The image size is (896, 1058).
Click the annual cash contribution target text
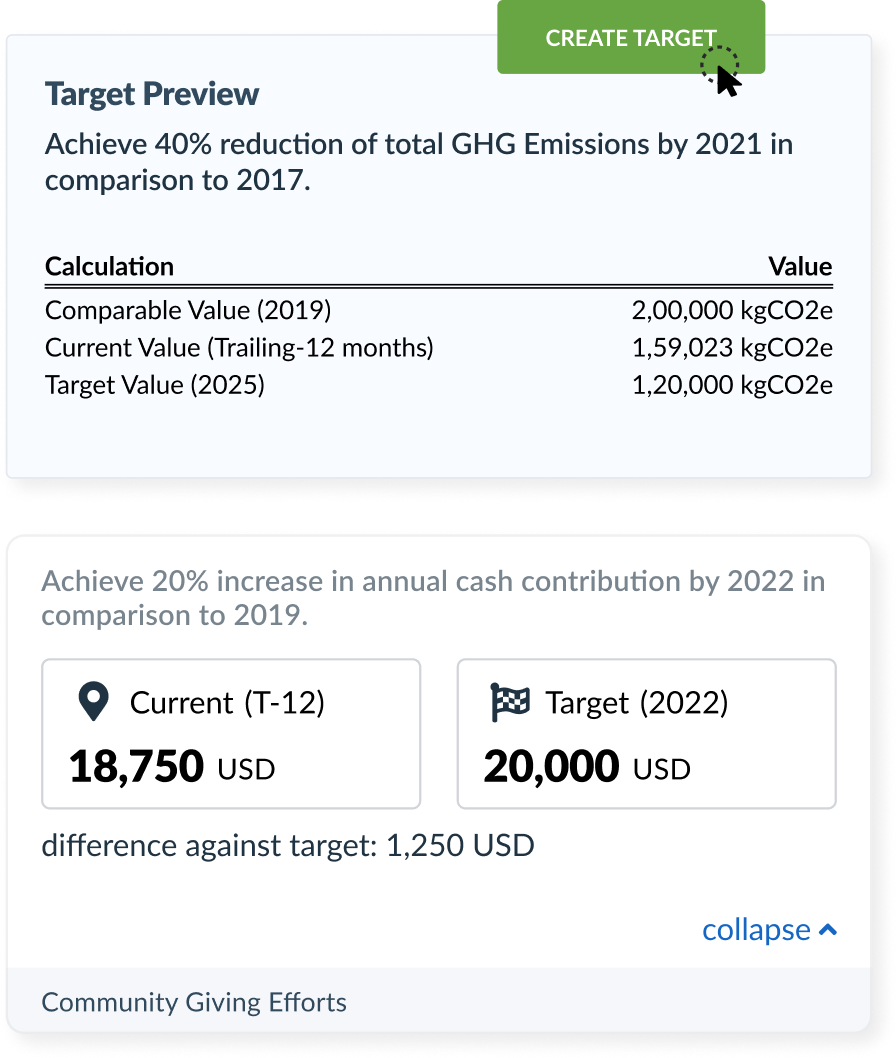tap(433, 598)
